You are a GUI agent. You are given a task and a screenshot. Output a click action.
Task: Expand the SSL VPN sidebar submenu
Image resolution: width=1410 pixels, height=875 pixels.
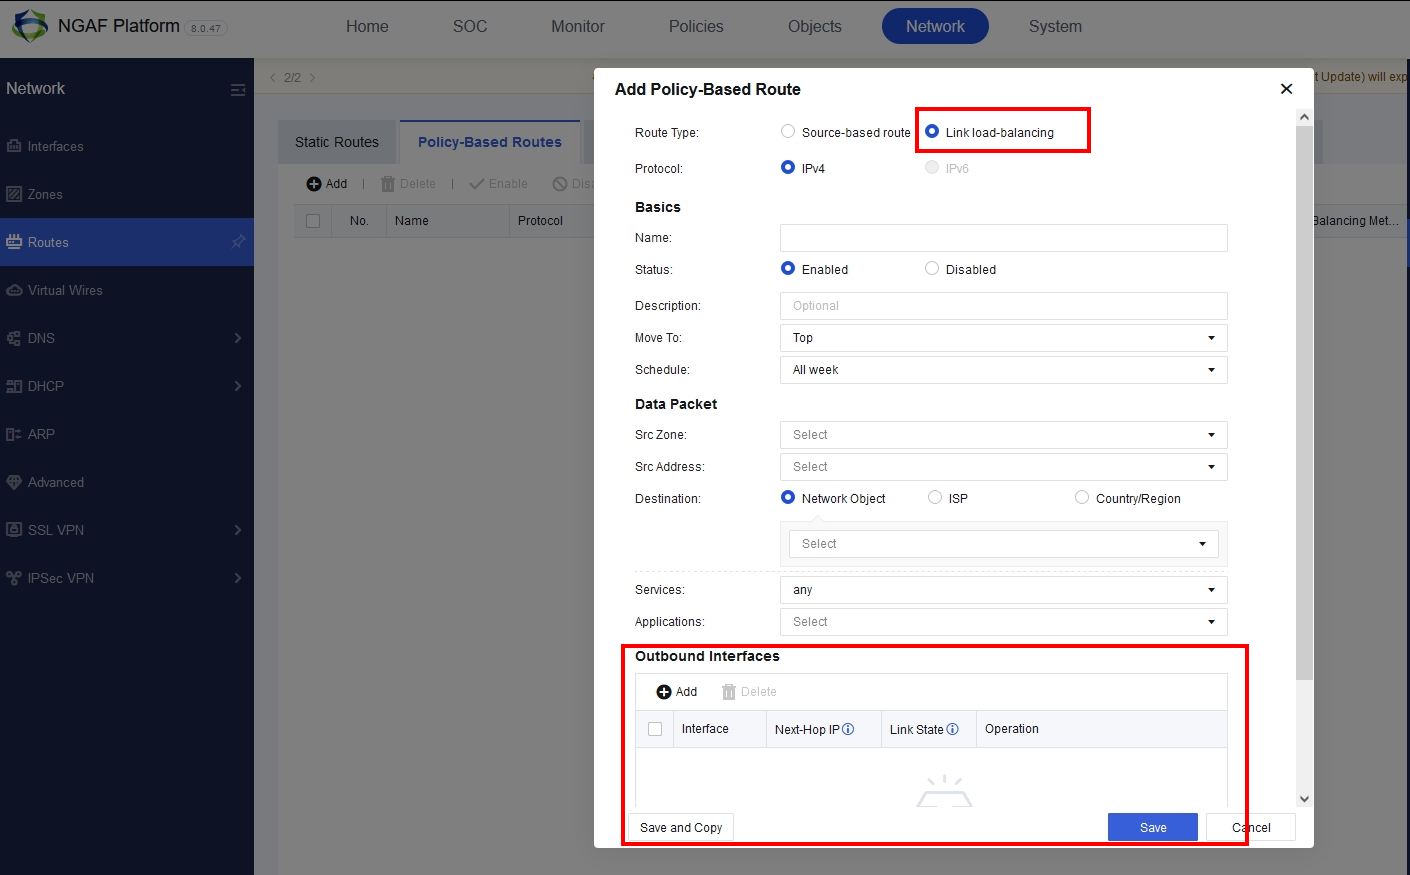pyautogui.click(x=238, y=530)
